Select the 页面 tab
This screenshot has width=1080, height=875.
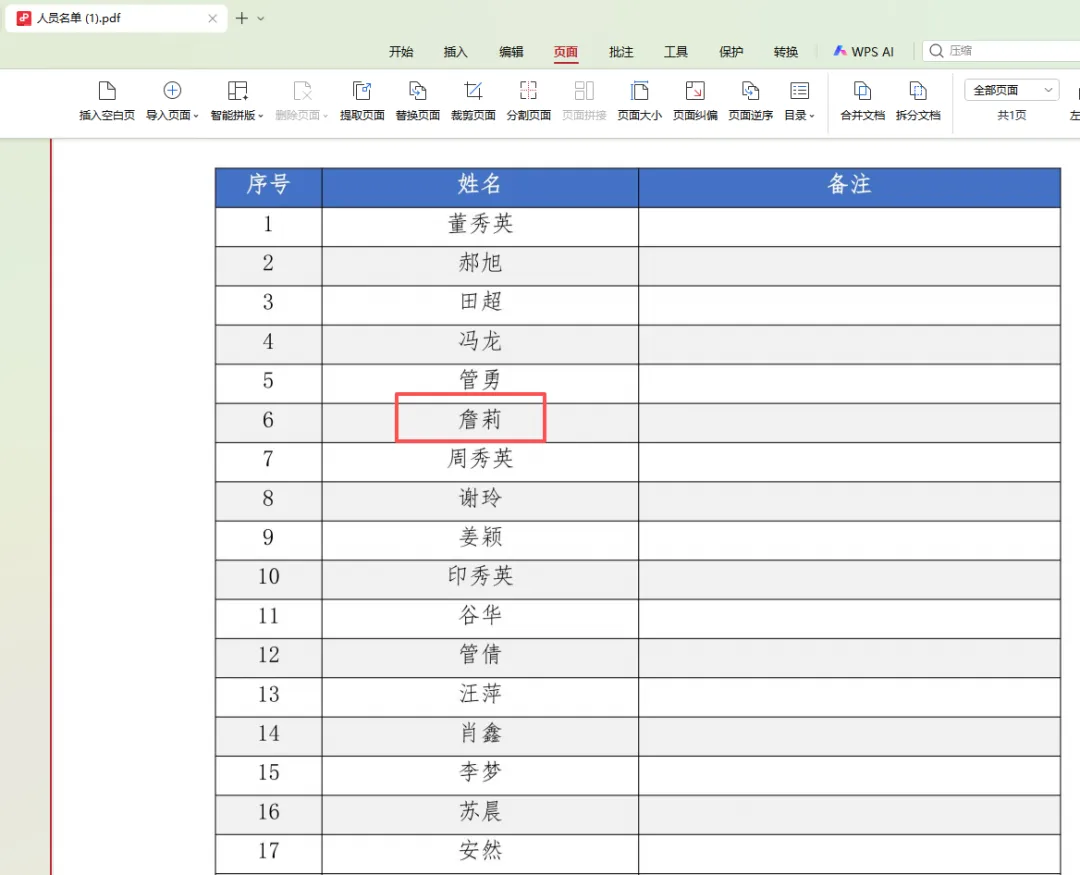tap(566, 52)
